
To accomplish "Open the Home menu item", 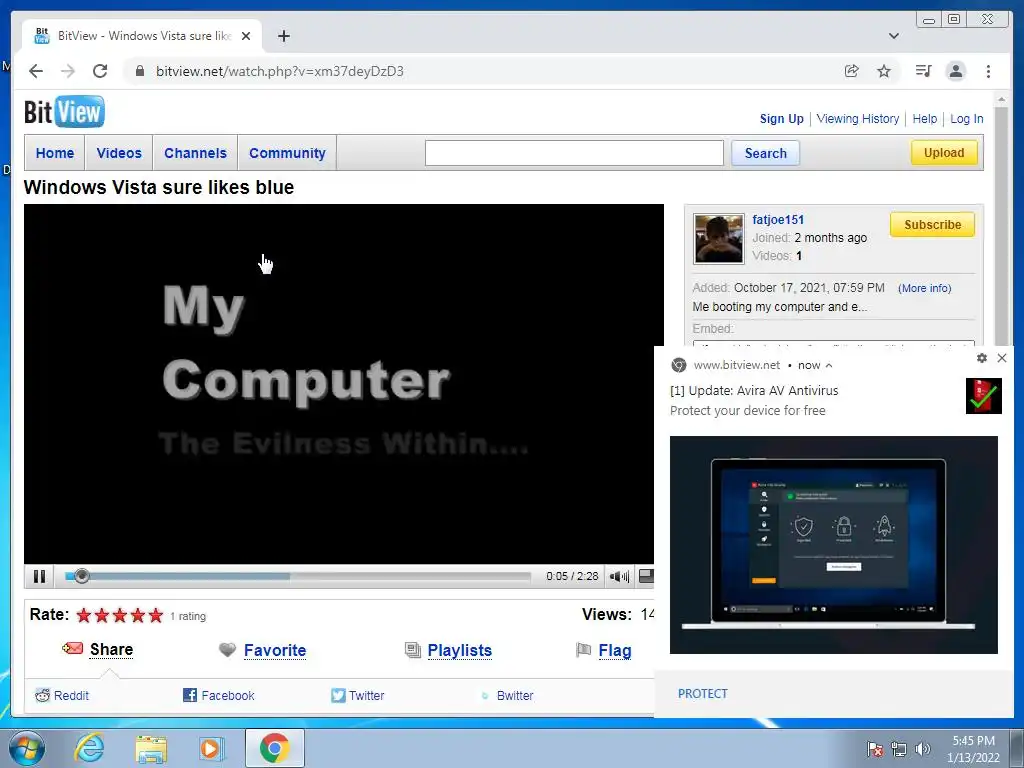I will coord(55,153).
